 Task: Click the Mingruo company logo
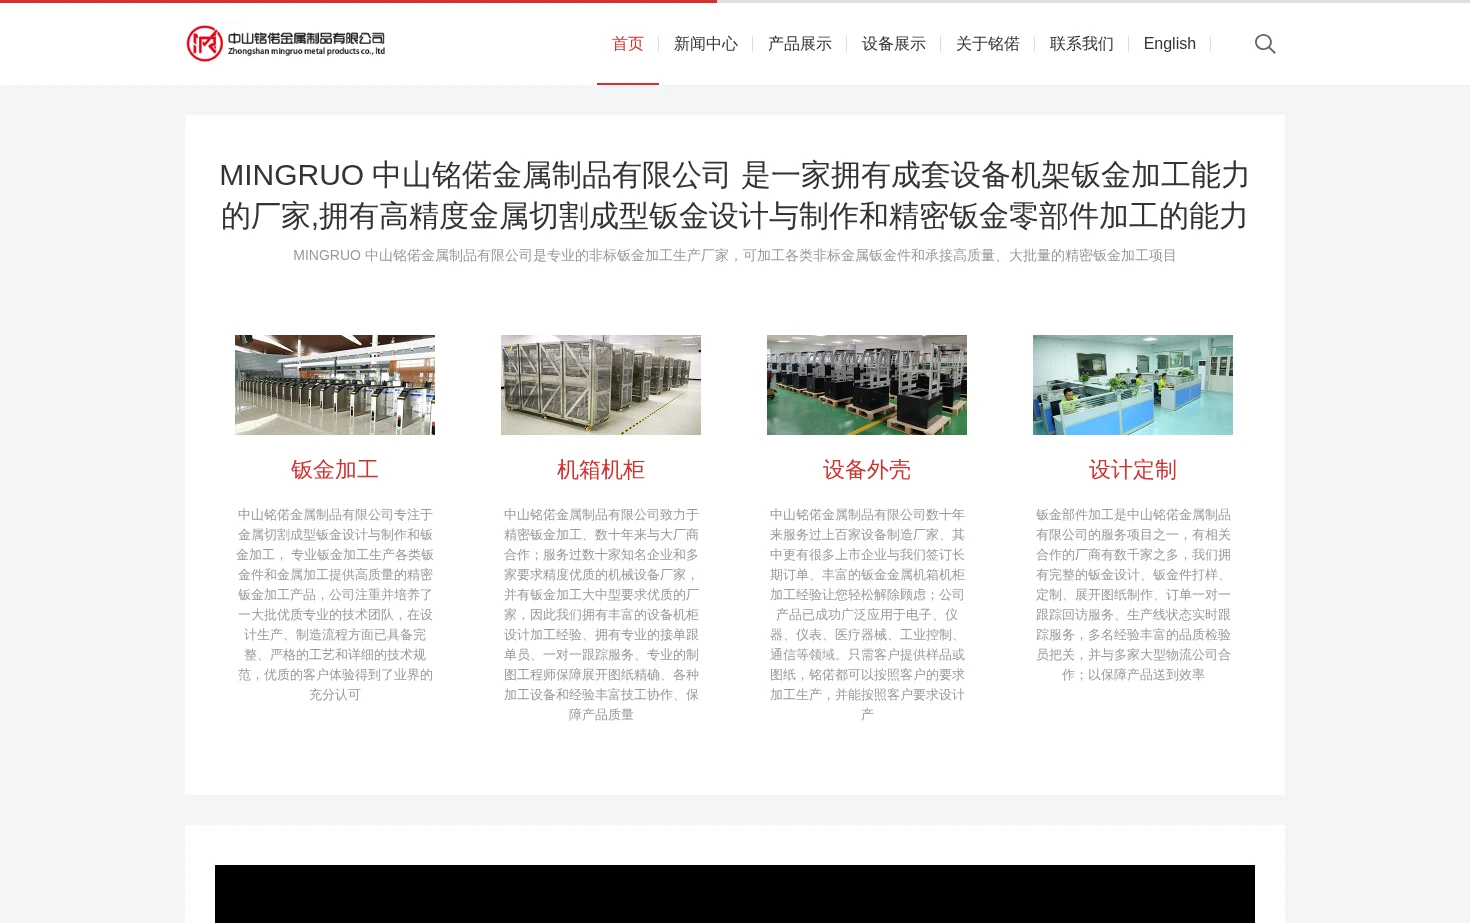[286, 43]
